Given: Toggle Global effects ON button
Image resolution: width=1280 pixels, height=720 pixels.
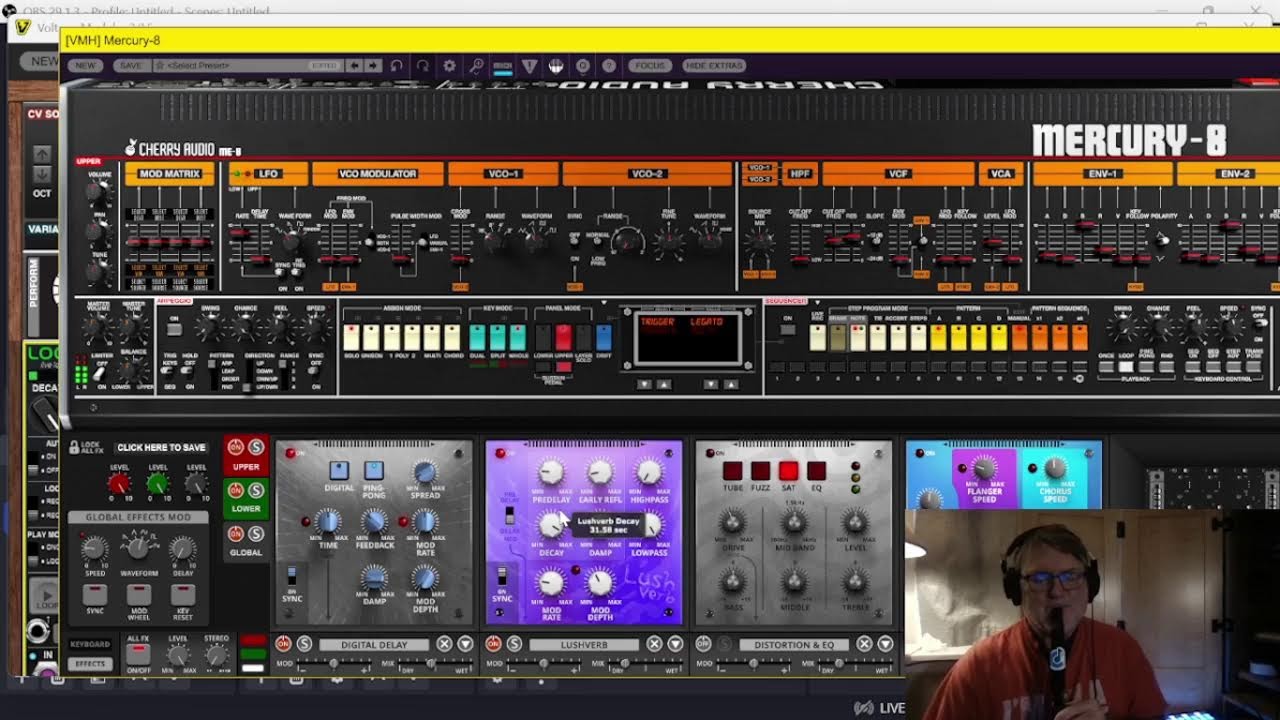Looking at the screenshot, I should (236, 534).
